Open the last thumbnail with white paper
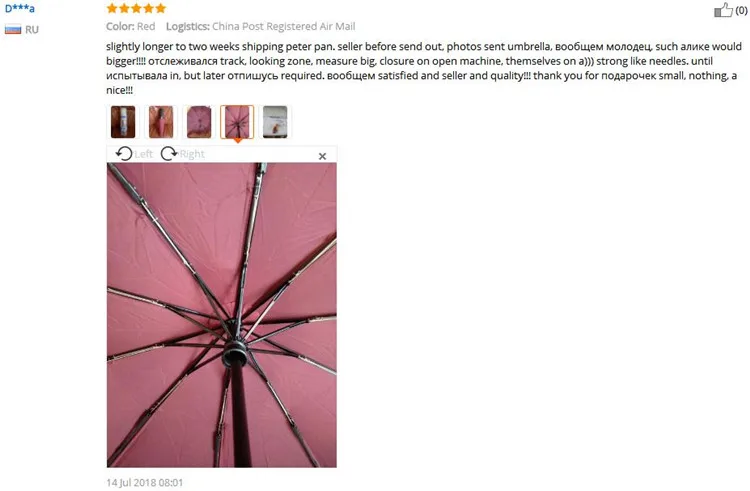Screen dimensions: 750x491 coord(275,122)
